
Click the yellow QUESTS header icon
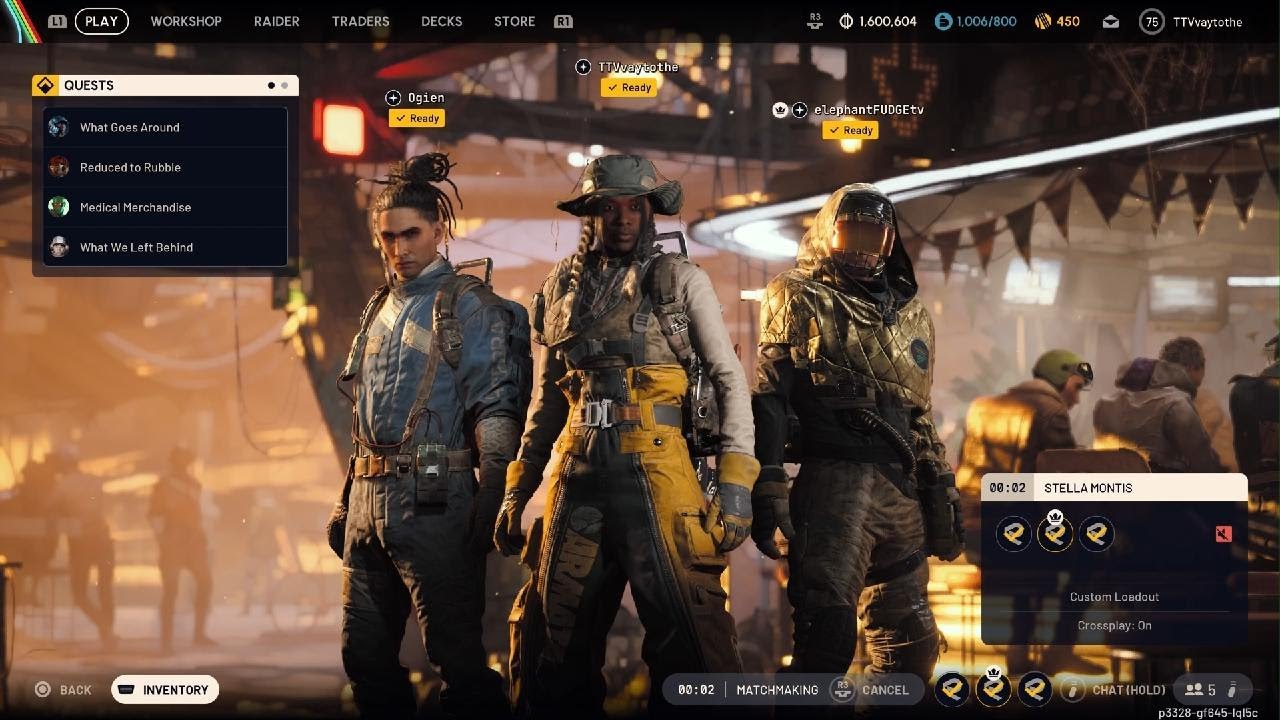[x=46, y=85]
